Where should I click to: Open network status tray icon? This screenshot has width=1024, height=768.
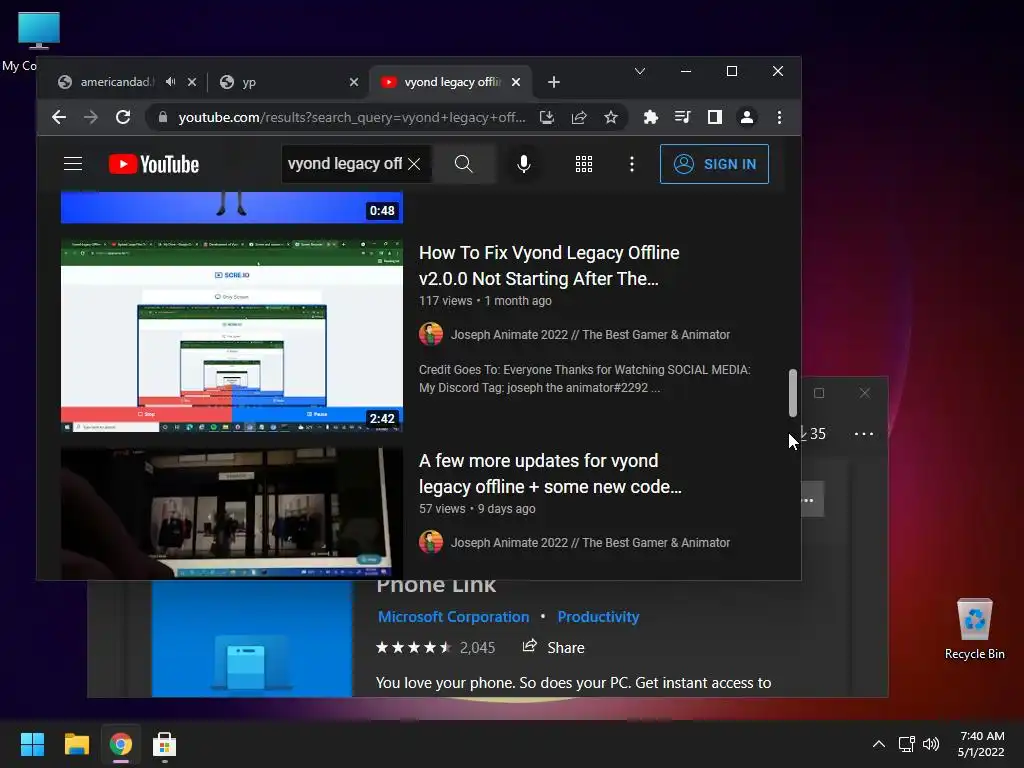tap(906, 744)
